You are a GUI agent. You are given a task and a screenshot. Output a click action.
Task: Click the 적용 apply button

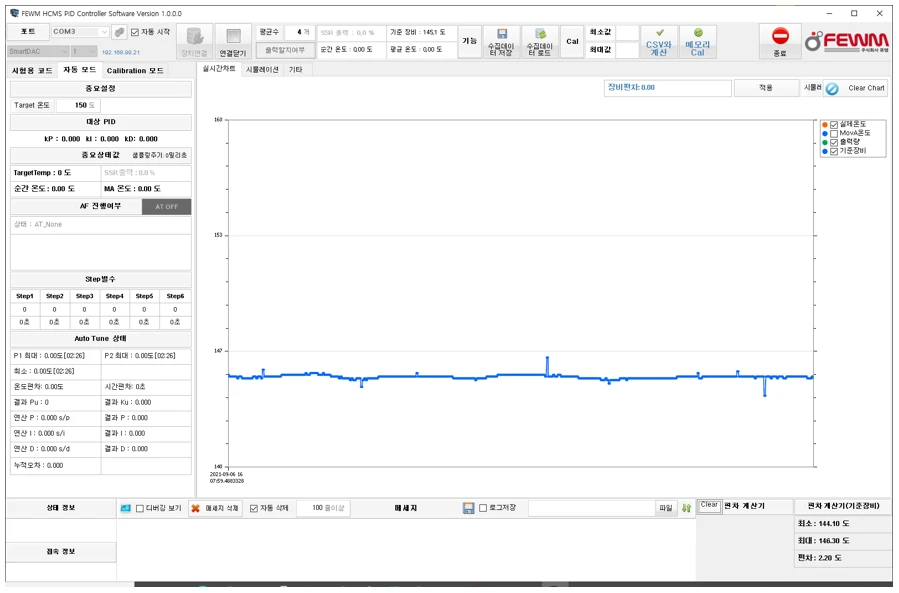click(x=766, y=88)
